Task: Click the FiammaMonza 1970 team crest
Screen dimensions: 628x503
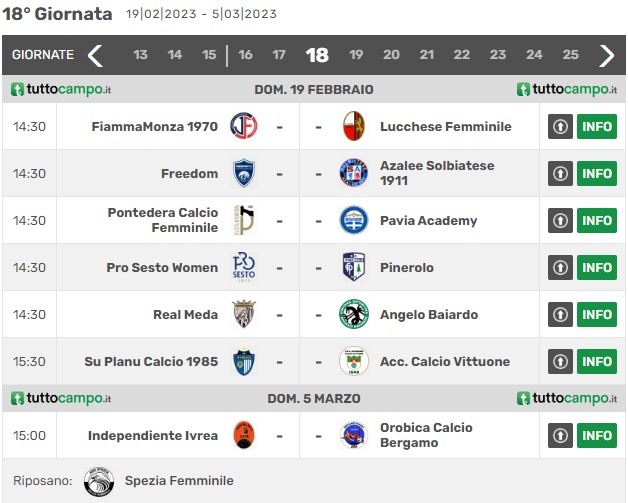Action: 244,126
